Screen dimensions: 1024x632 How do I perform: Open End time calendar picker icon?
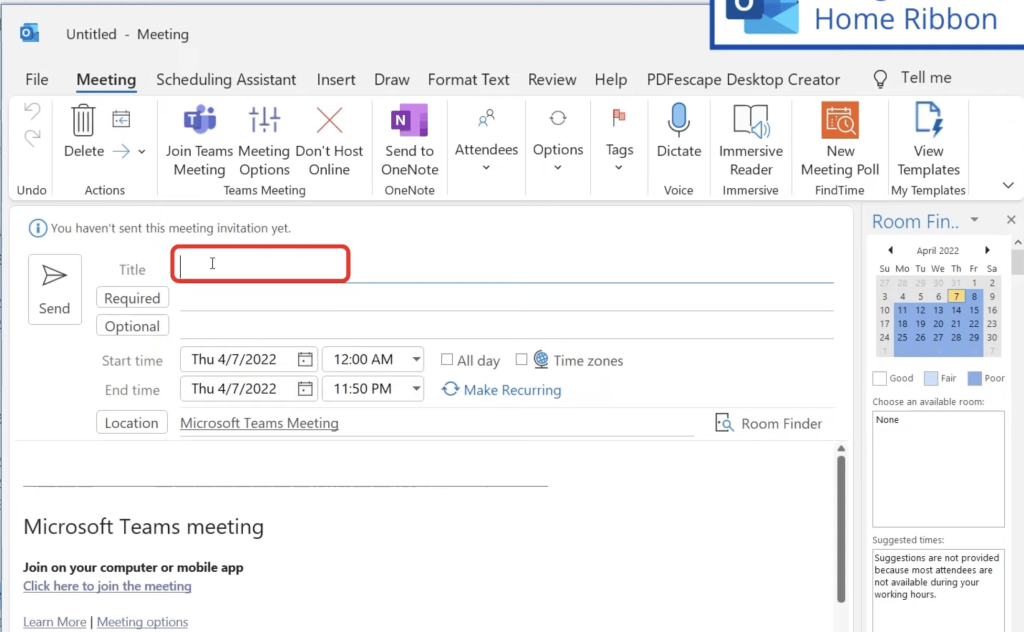coord(305,388)
